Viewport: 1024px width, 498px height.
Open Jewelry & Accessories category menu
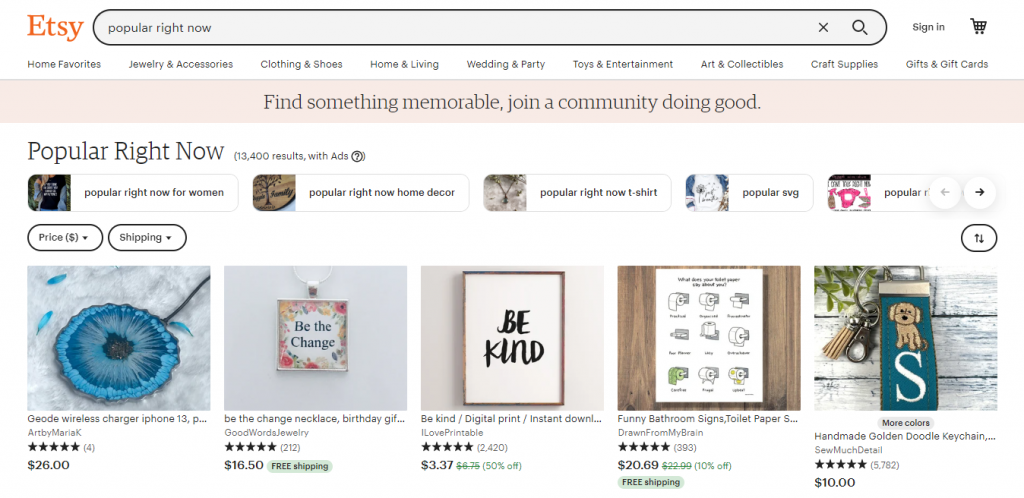coord(181,64)
